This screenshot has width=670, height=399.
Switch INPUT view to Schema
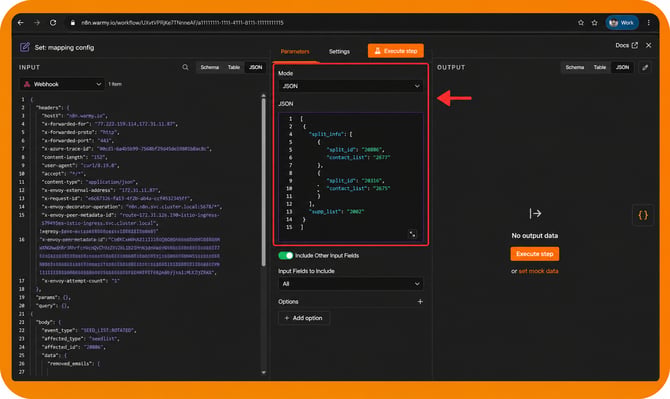pyautogui.click(x=209, y=67)
